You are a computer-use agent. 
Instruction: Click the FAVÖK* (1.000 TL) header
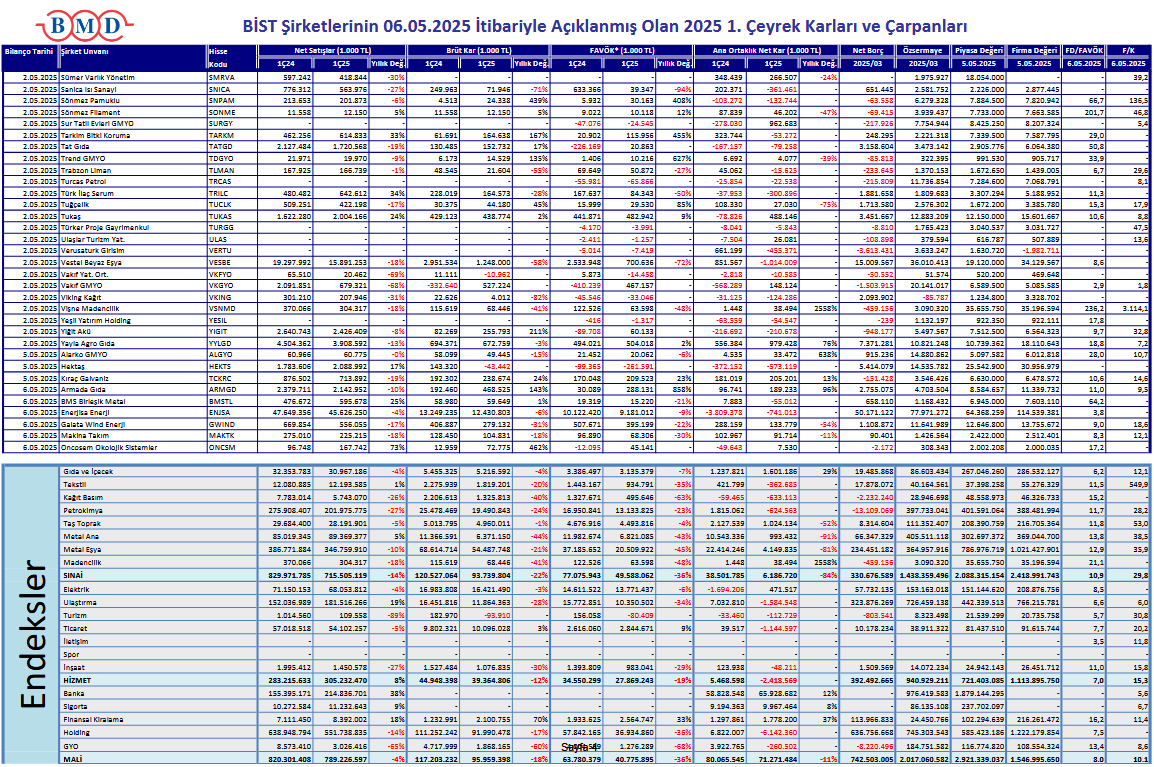point(622,51)
